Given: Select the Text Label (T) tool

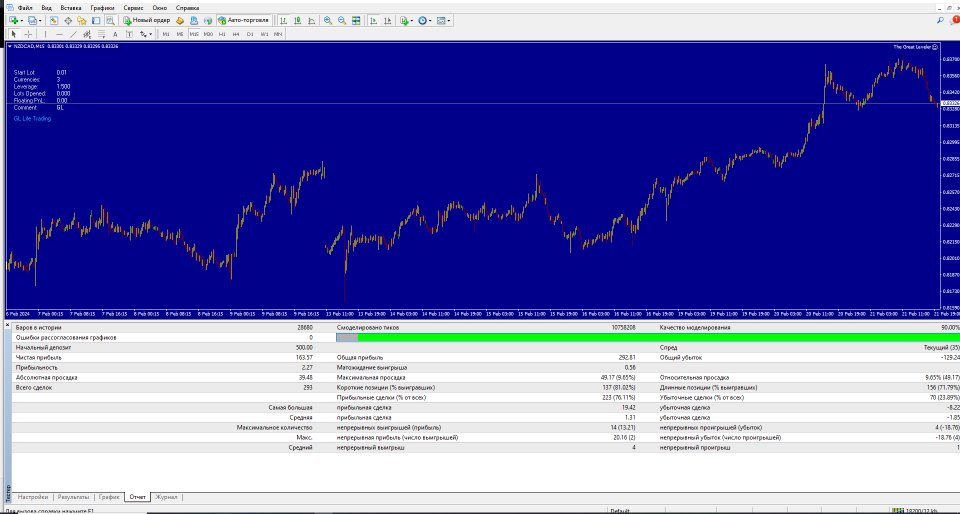Looking at the screenshot, I should pos(129,34).
